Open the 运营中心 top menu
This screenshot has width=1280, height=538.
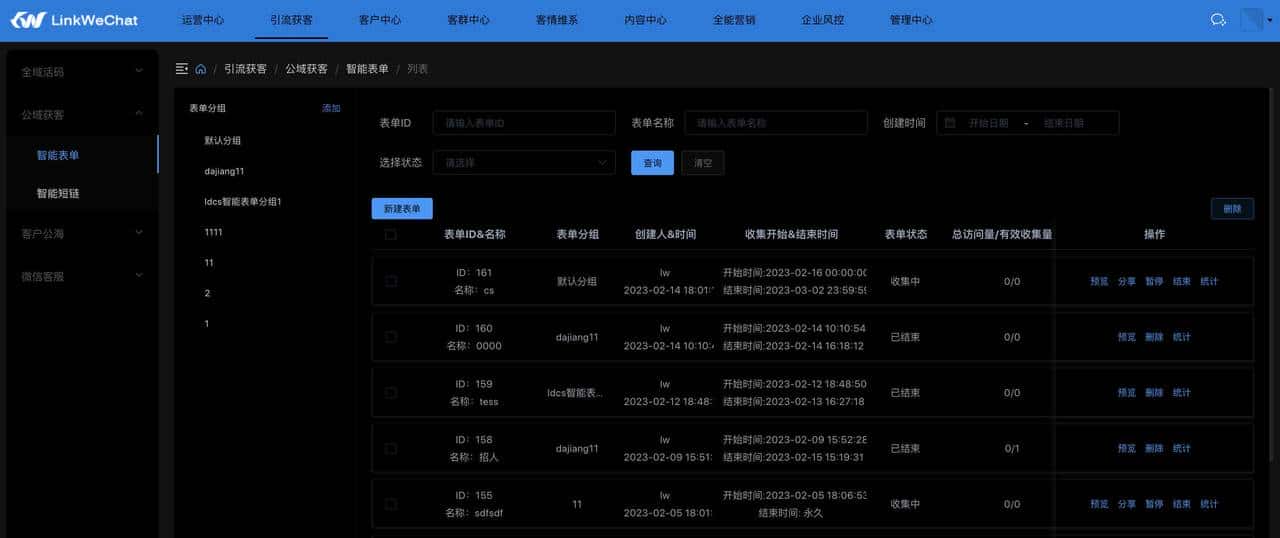tap(203, 20)
